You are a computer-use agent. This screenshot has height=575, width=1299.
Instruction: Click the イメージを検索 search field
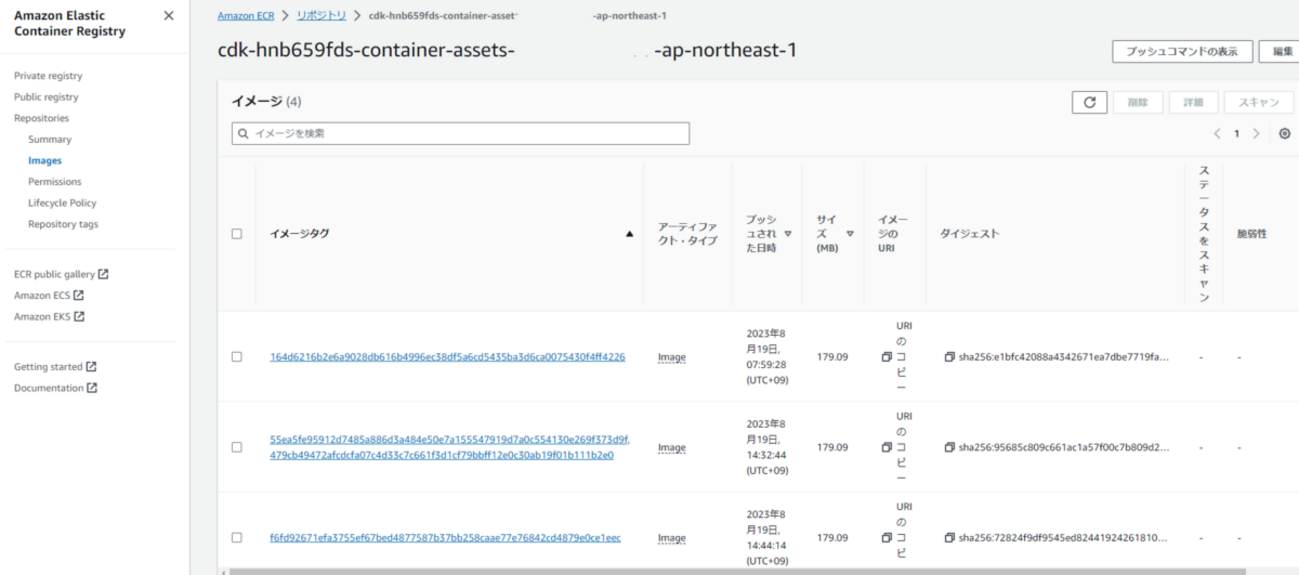click(460, 133)
